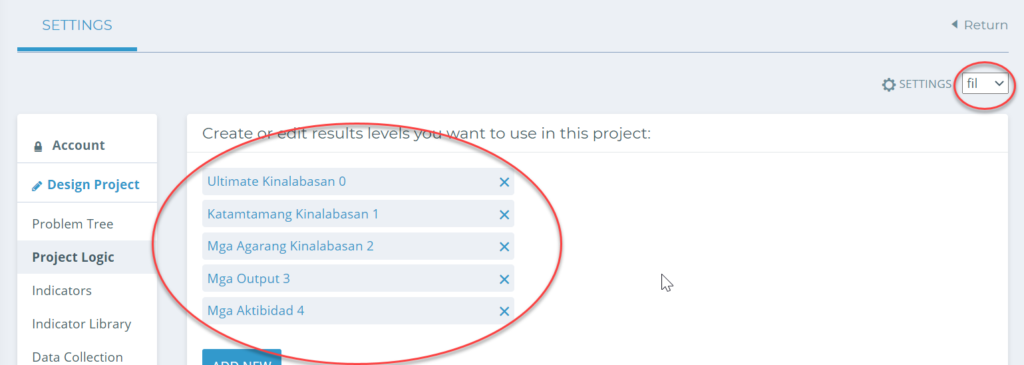Remove Ultimate Kinalabasan 0 with its X icon
Screen dimensions: 1024x365
[504, 182]
